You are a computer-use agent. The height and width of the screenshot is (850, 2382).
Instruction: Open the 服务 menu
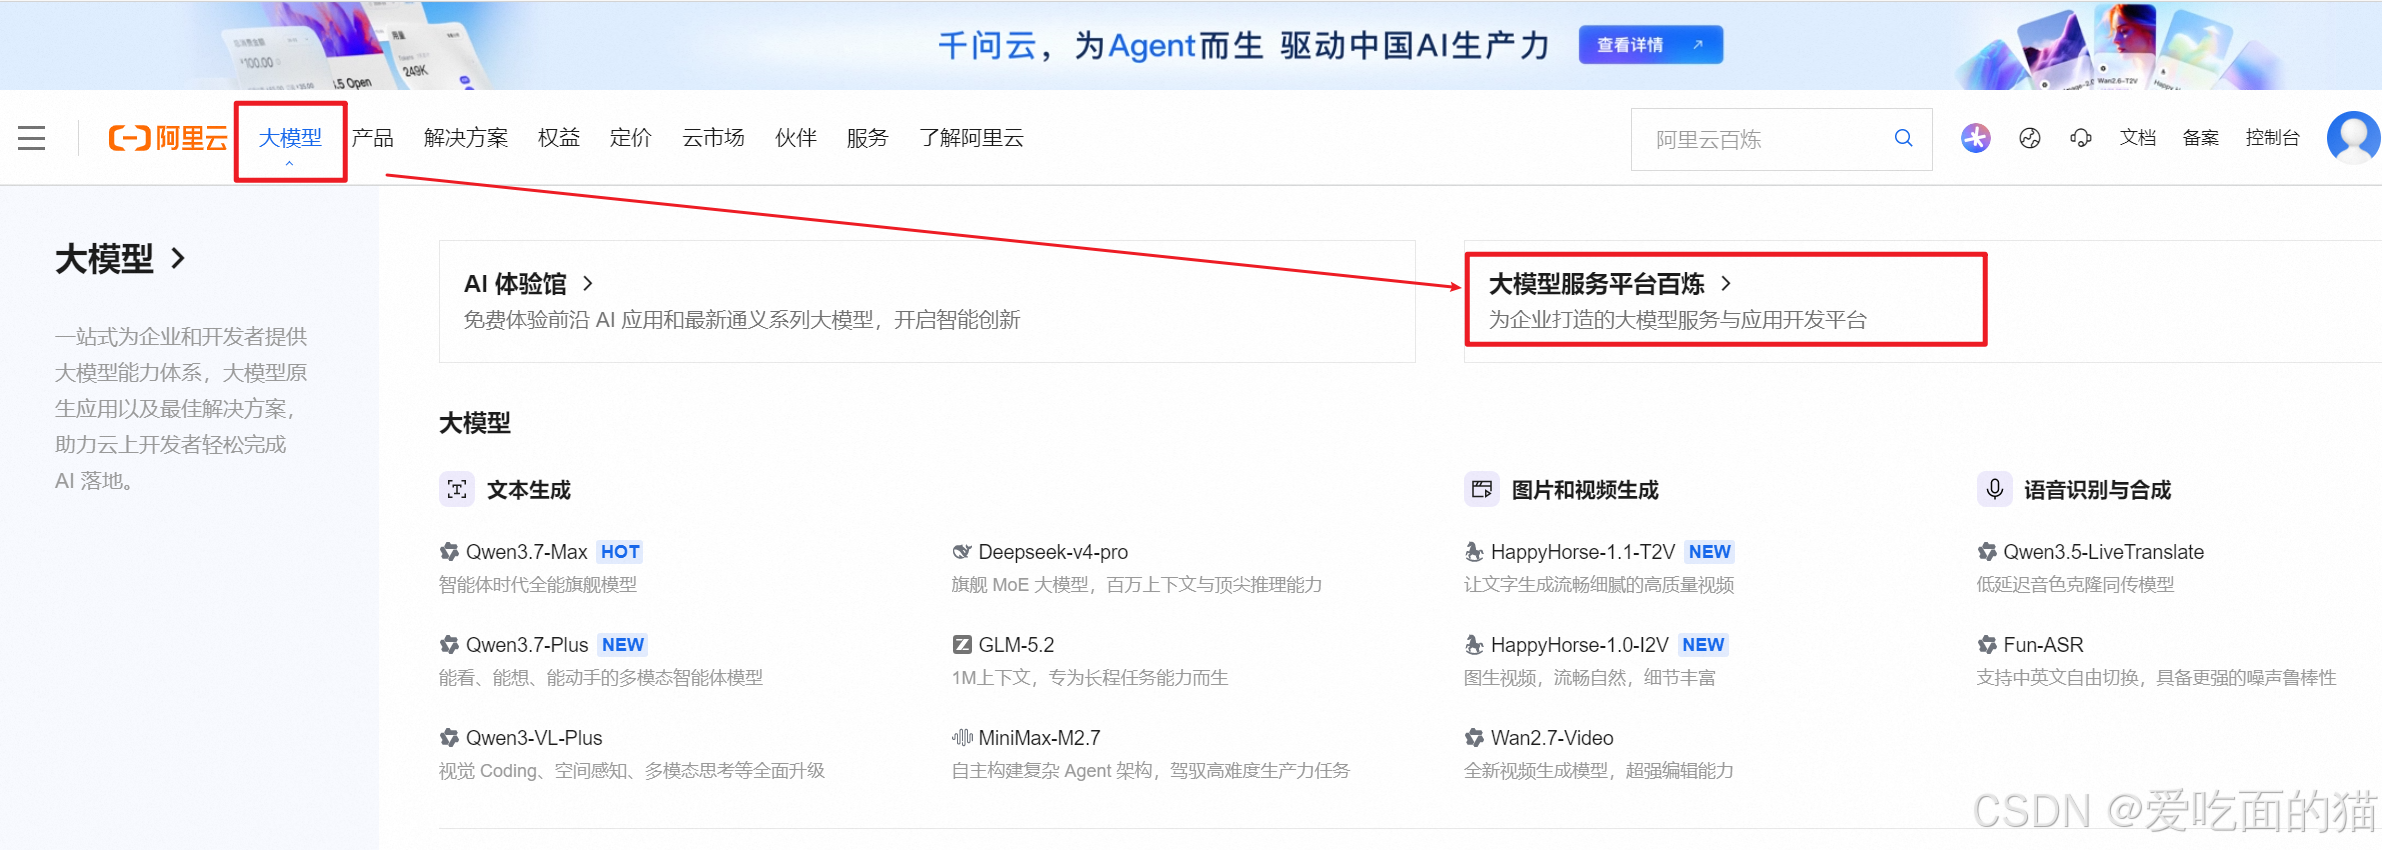point(867,138)
